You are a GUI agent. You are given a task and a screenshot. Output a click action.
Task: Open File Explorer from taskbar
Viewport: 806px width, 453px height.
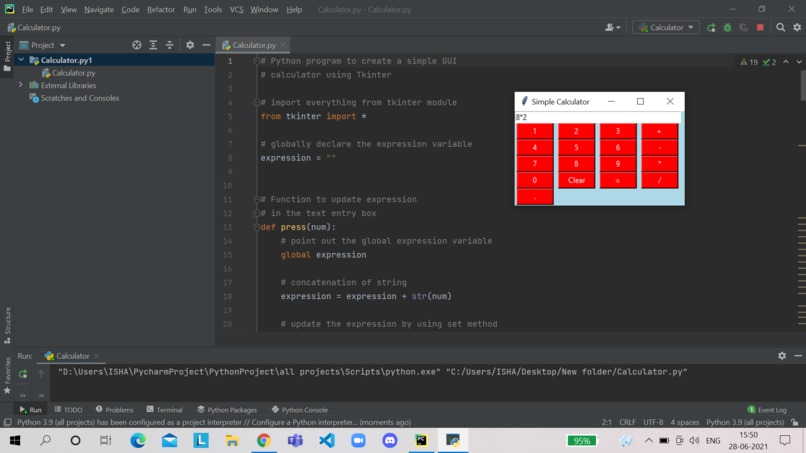(x=232, y=441)
